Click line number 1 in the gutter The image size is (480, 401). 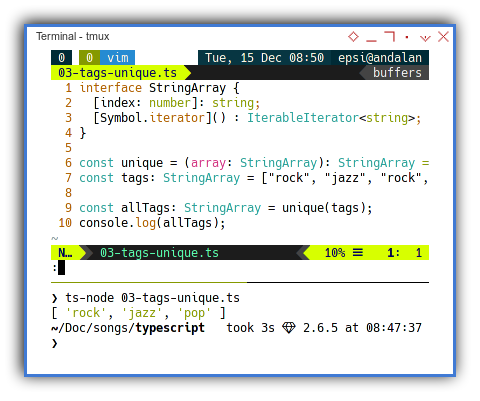(68, 88)
